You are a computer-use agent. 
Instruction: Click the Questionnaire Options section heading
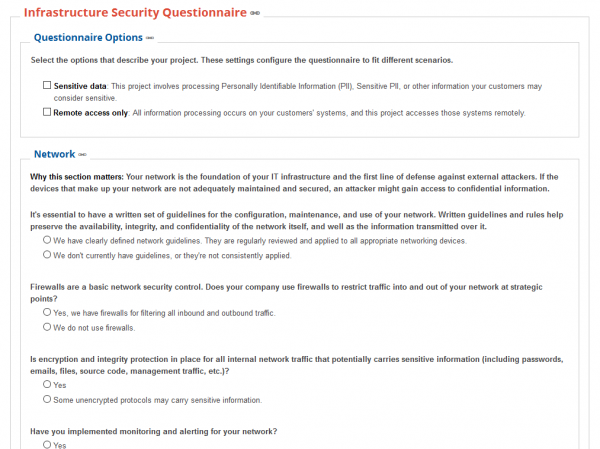point(88,38)
